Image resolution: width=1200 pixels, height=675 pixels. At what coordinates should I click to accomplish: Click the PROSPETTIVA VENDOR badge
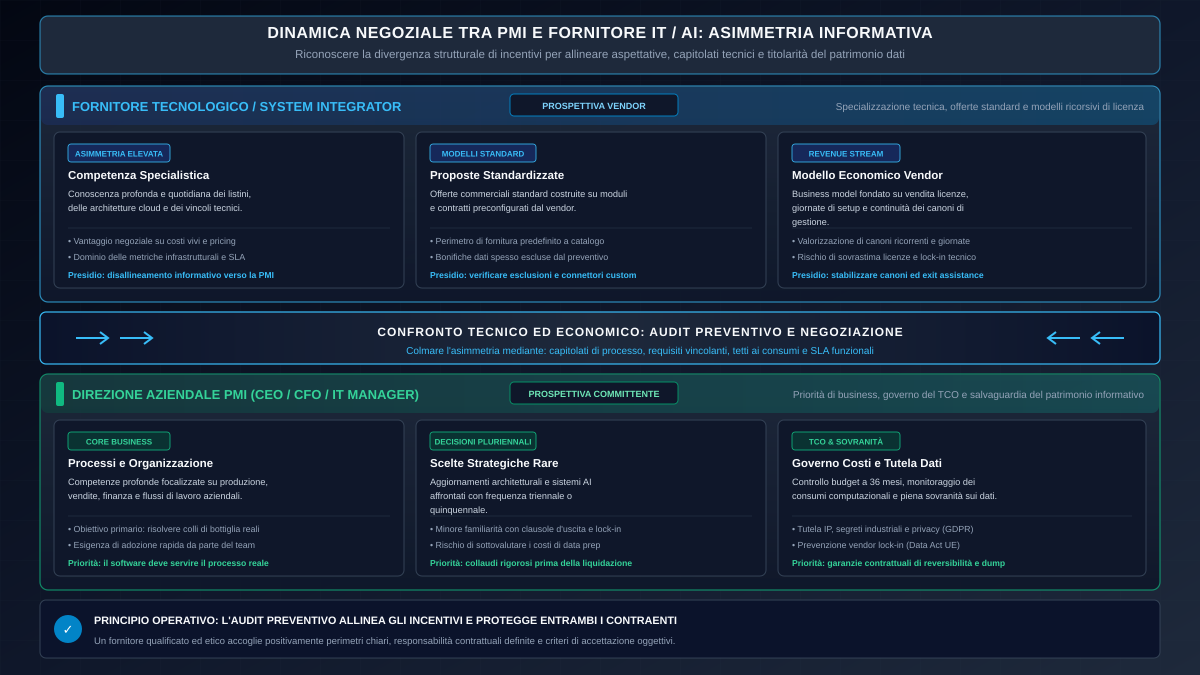(x=594, y=105)
